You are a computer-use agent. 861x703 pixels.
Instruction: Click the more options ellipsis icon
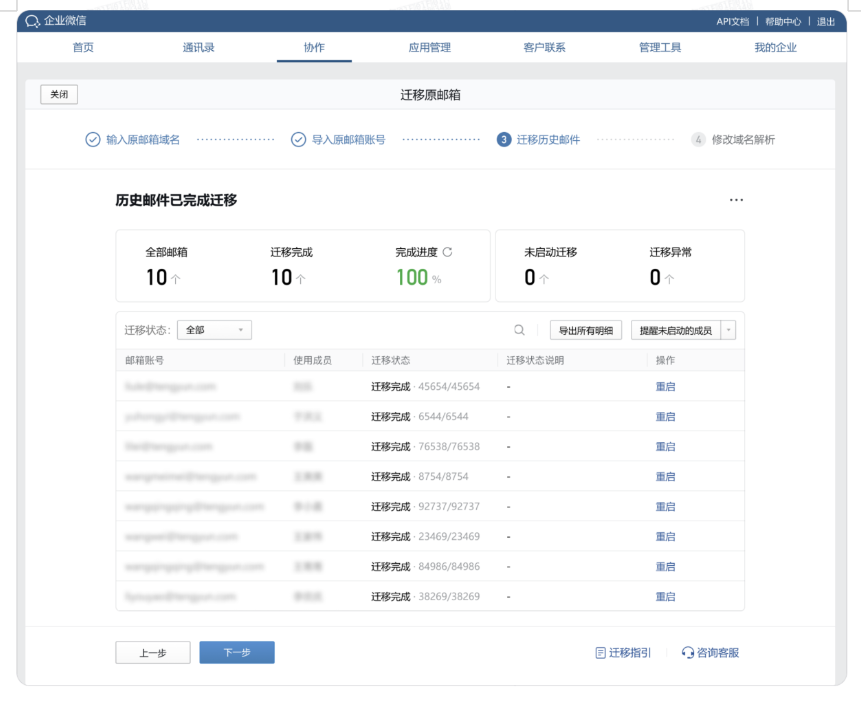point(736,199)
